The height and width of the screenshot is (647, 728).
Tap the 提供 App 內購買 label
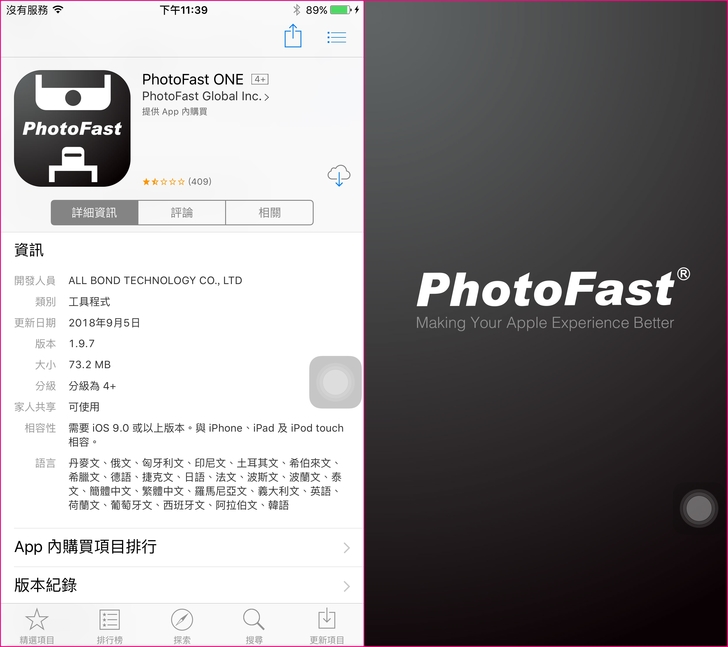pos(175,111)
